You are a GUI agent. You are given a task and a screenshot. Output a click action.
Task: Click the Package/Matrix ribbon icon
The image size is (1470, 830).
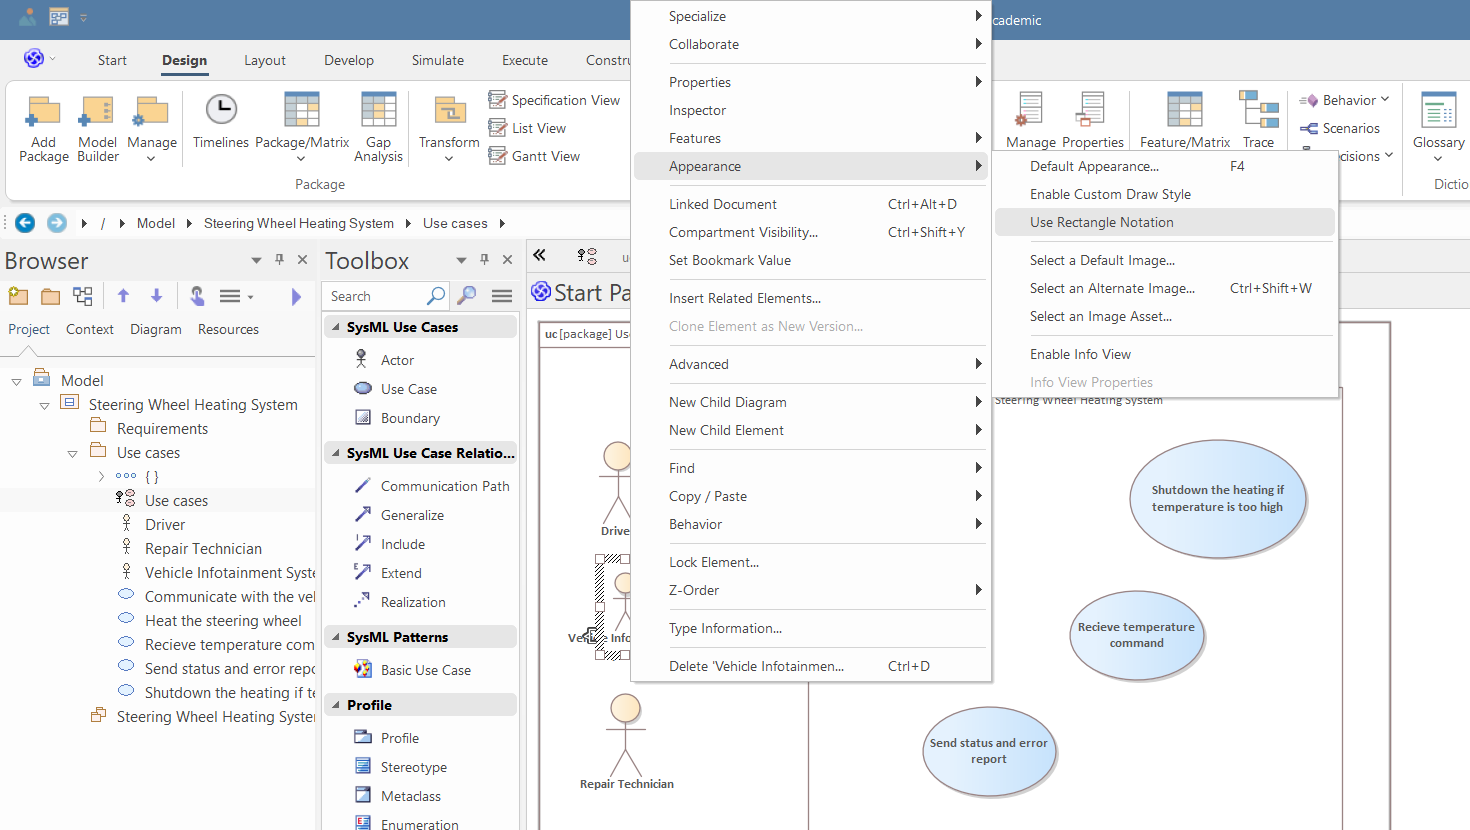pos(302,128)
